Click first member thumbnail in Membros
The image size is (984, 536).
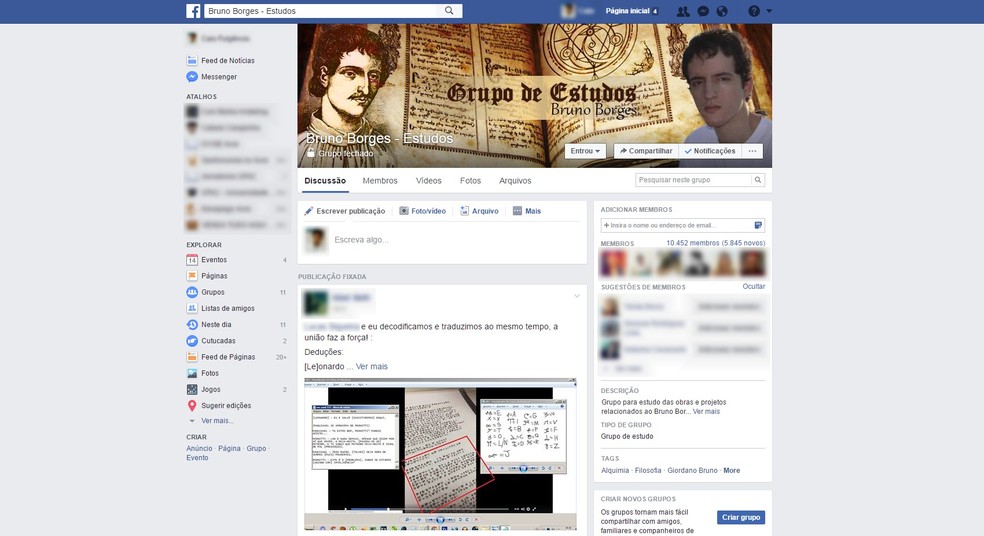(x=613, y=264)
